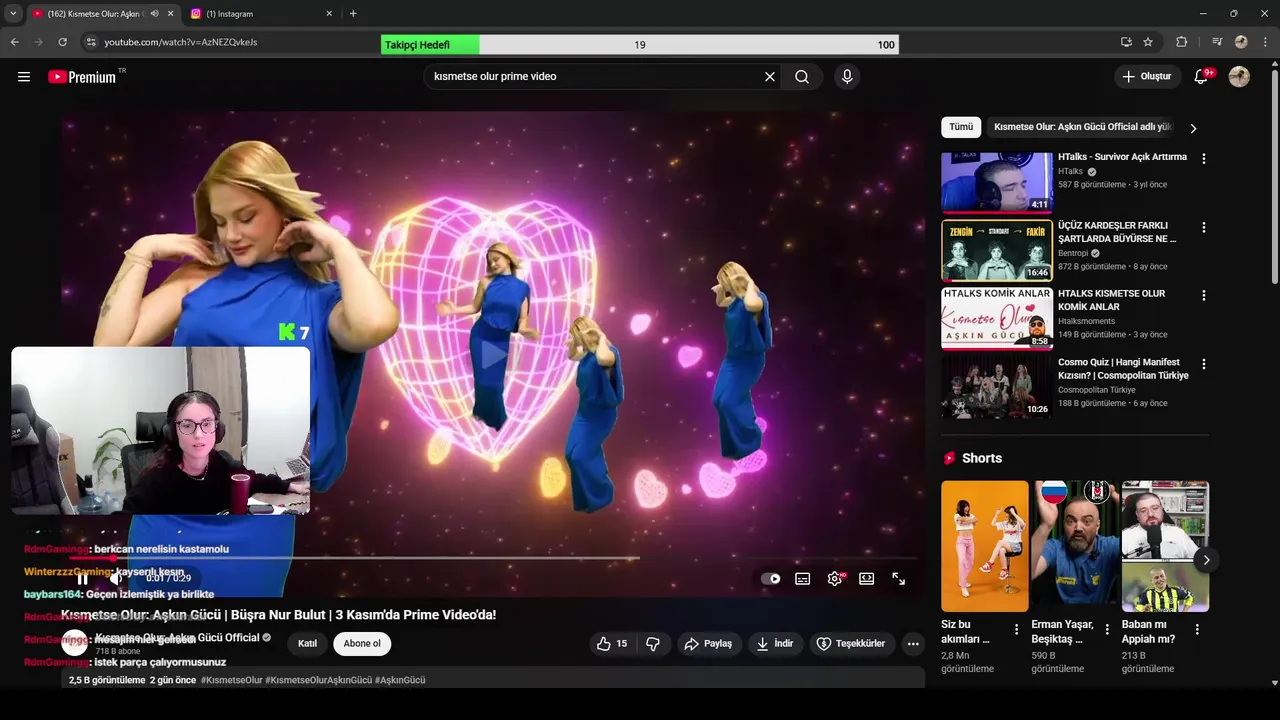
Task: Reload the page
Action: coord(62,42)
